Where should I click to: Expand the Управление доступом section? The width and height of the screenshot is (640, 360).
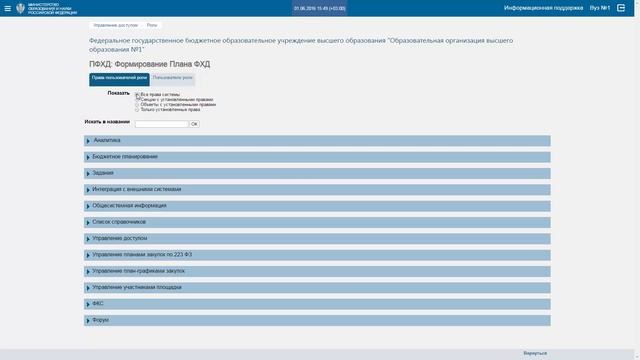click(x=317, y=239)
